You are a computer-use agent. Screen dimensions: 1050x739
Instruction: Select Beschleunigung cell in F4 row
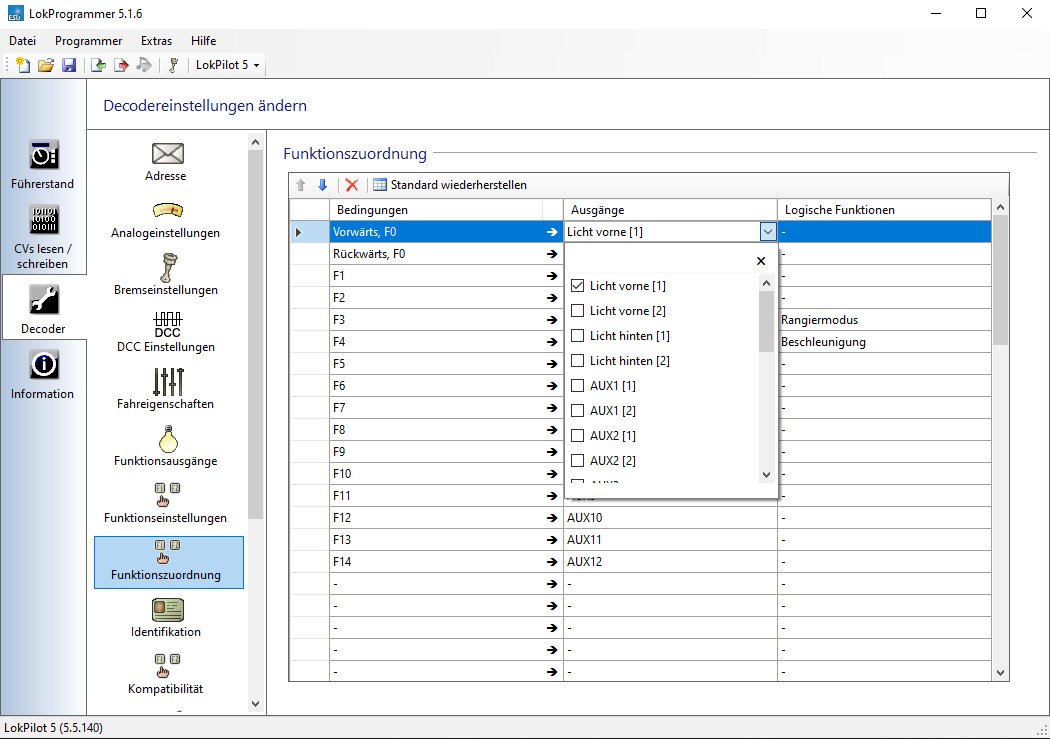884,342
